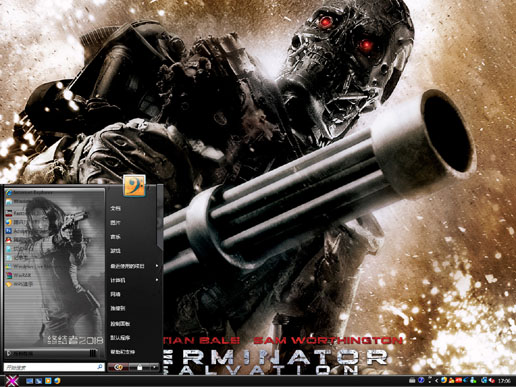Open 帮助和支持 (Help and Support) item

click(x=123, y=352)
